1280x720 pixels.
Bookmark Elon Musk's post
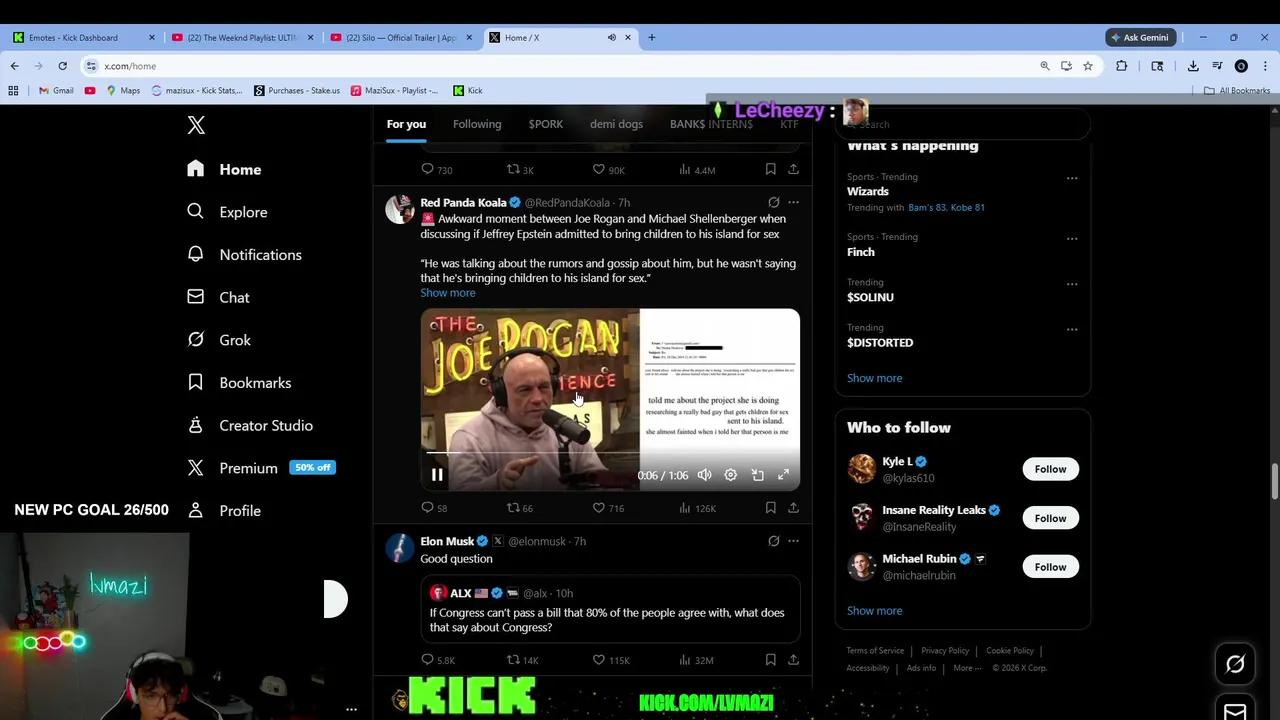click(770, 660)
